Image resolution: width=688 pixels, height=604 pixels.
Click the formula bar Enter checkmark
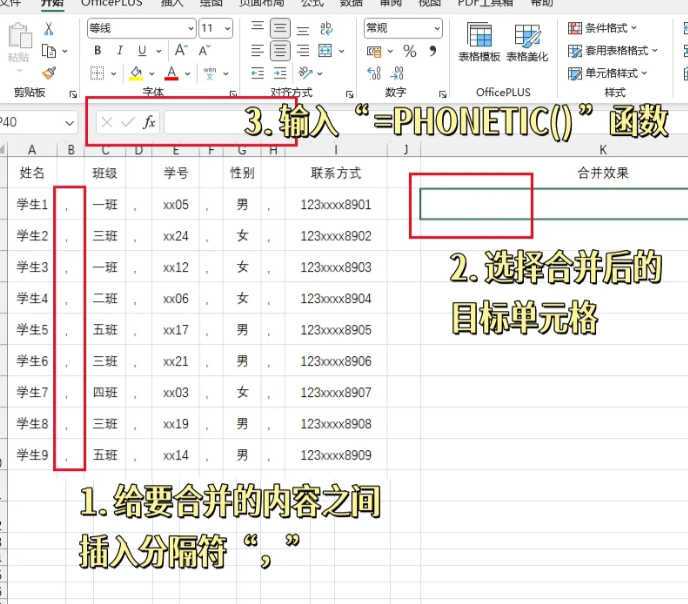click(128, 122)
